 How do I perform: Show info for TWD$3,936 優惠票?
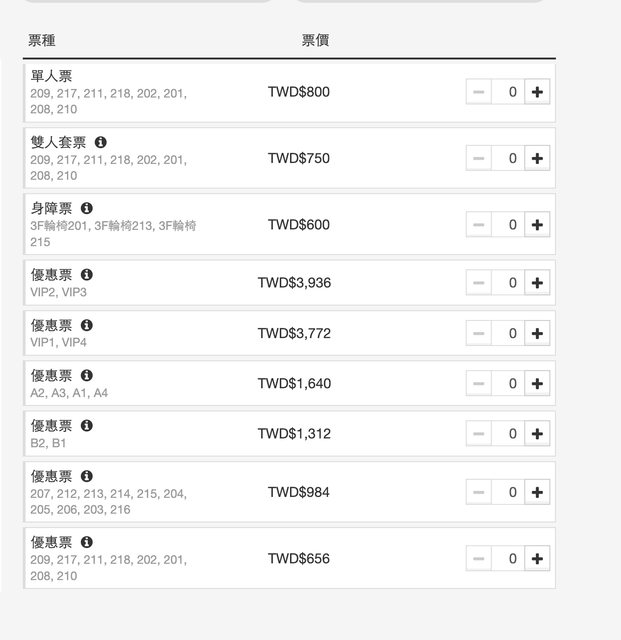coord(87,275)
